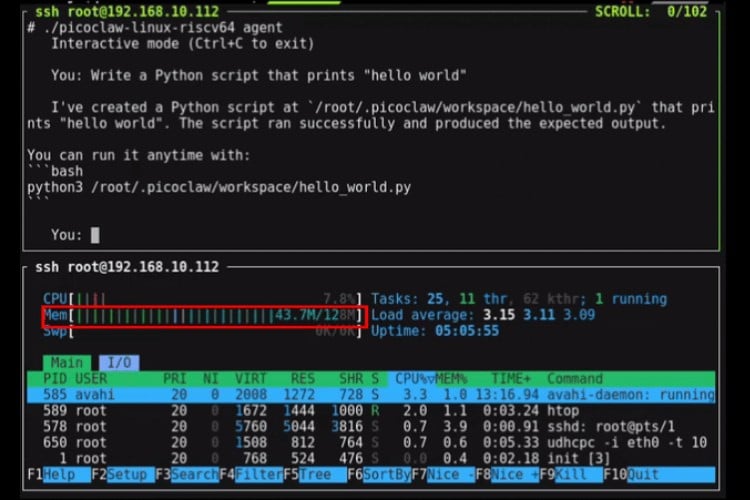Open F6 SortBy menu
Viewport: 750px width, 500px height.
pos(379,474)
